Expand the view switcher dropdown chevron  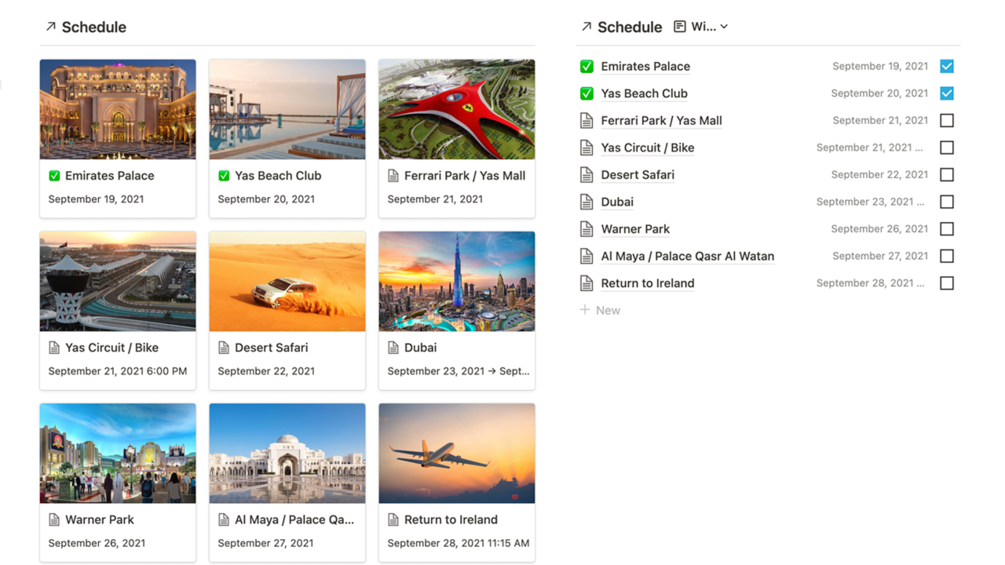point(724,27)
